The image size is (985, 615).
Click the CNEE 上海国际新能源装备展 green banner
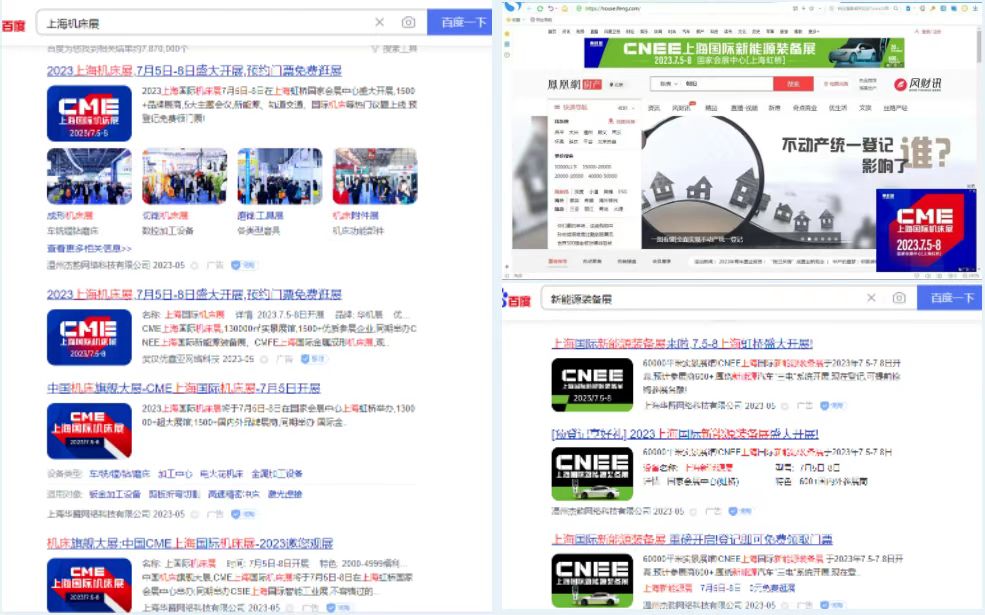tap(744, 53)
